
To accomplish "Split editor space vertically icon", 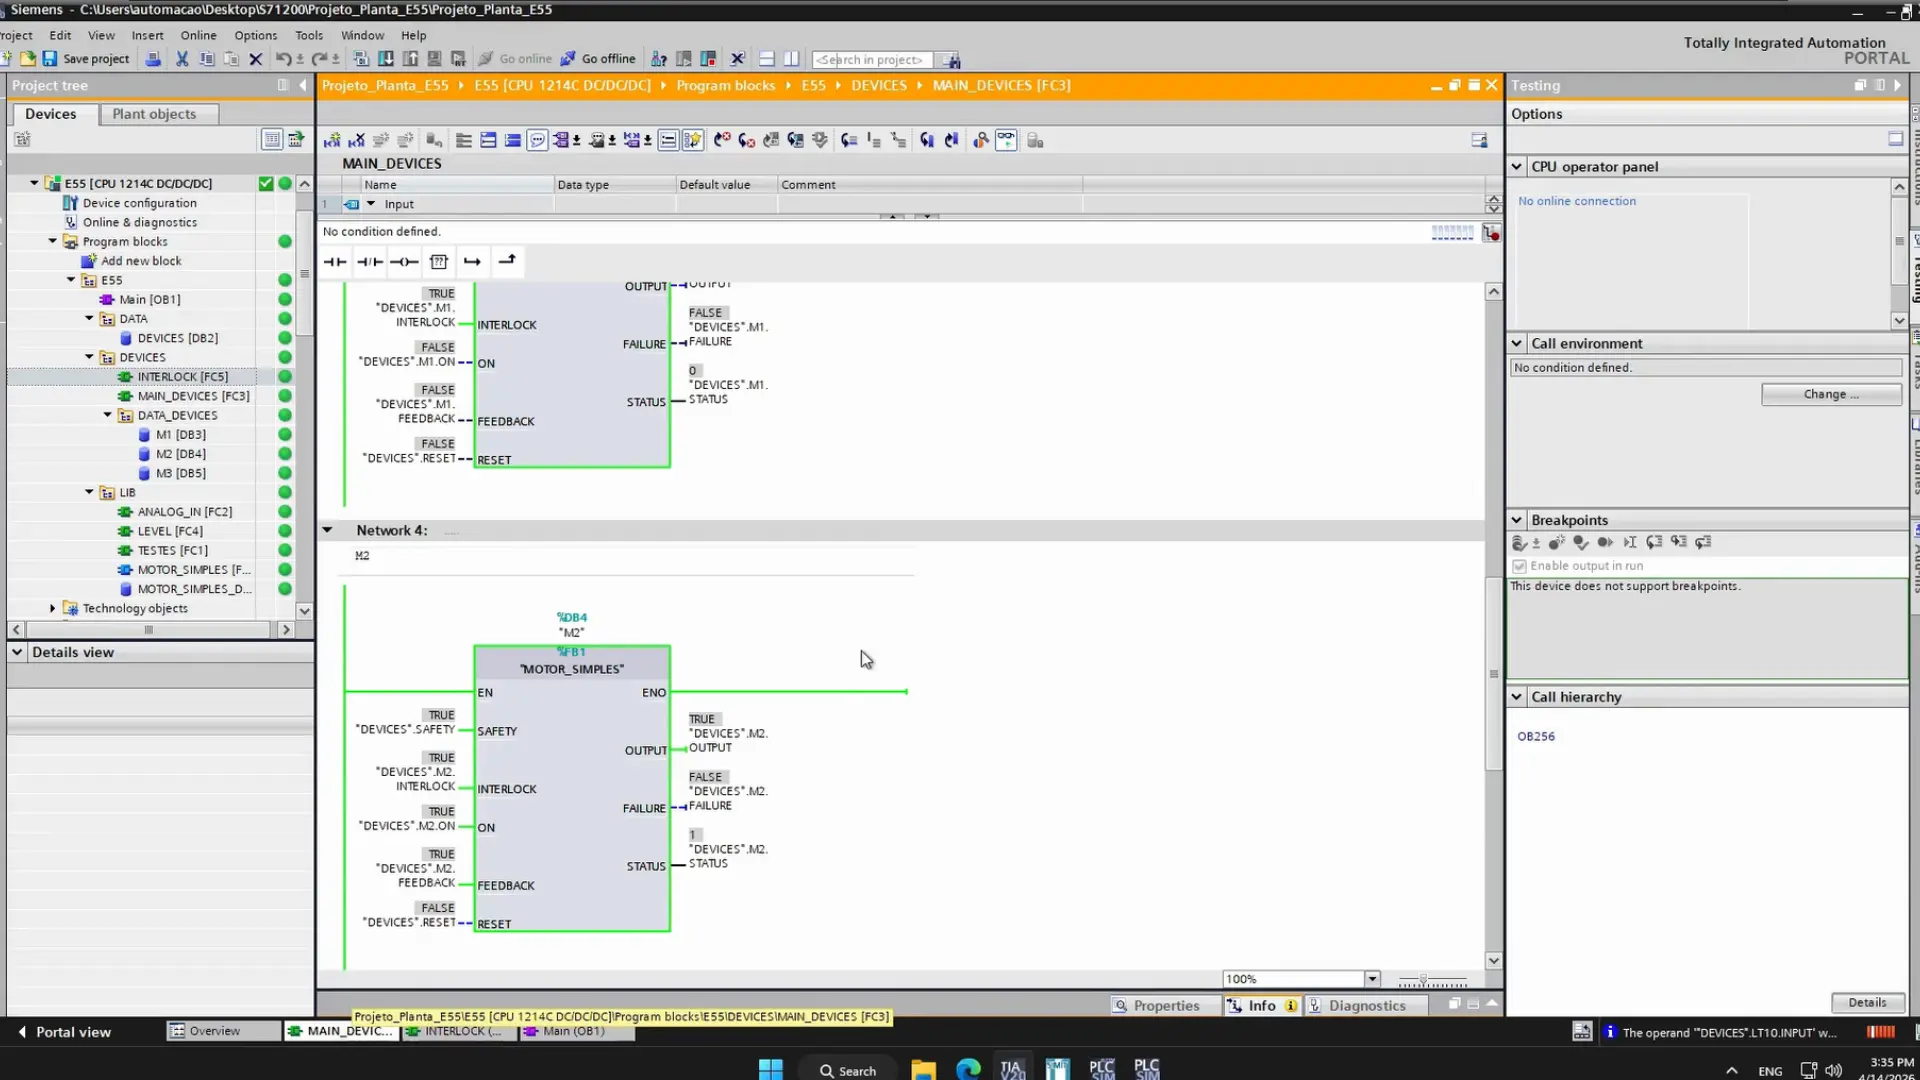I will pos(791,59).
